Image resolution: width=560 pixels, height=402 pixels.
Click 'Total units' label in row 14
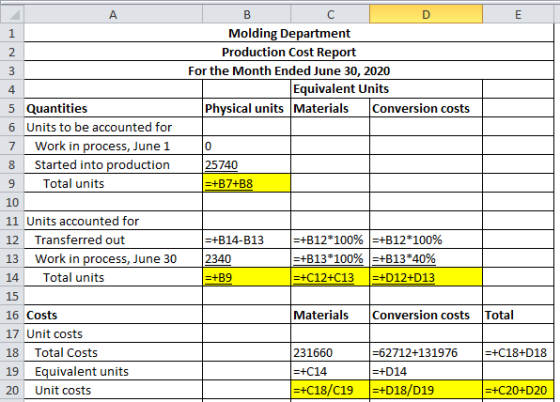coord(113,277)
